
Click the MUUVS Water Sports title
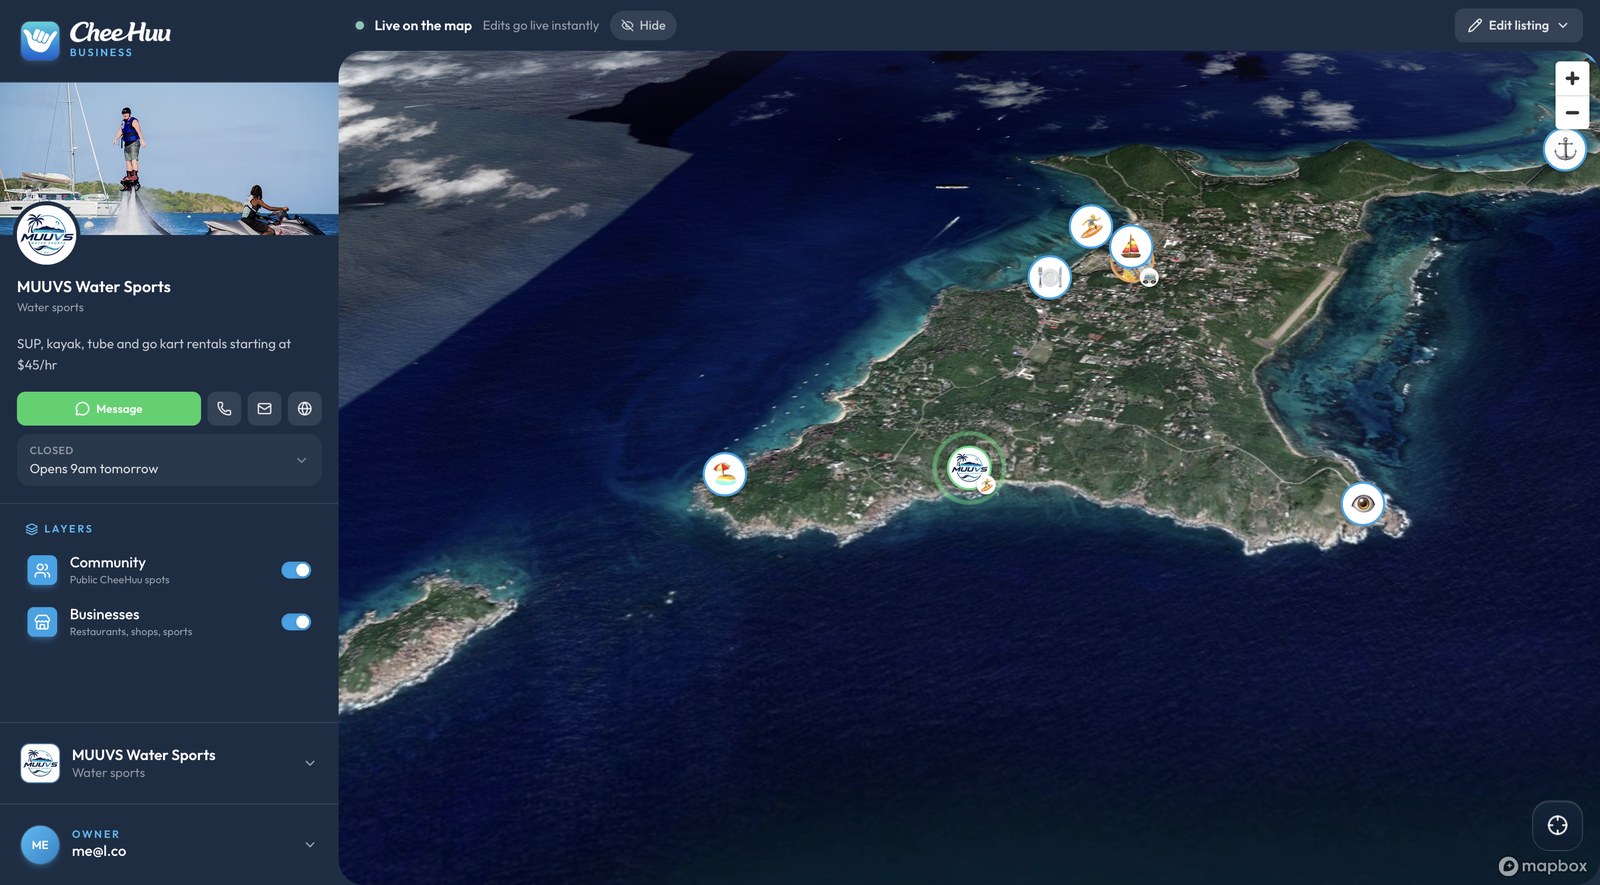tap(94, 287)
